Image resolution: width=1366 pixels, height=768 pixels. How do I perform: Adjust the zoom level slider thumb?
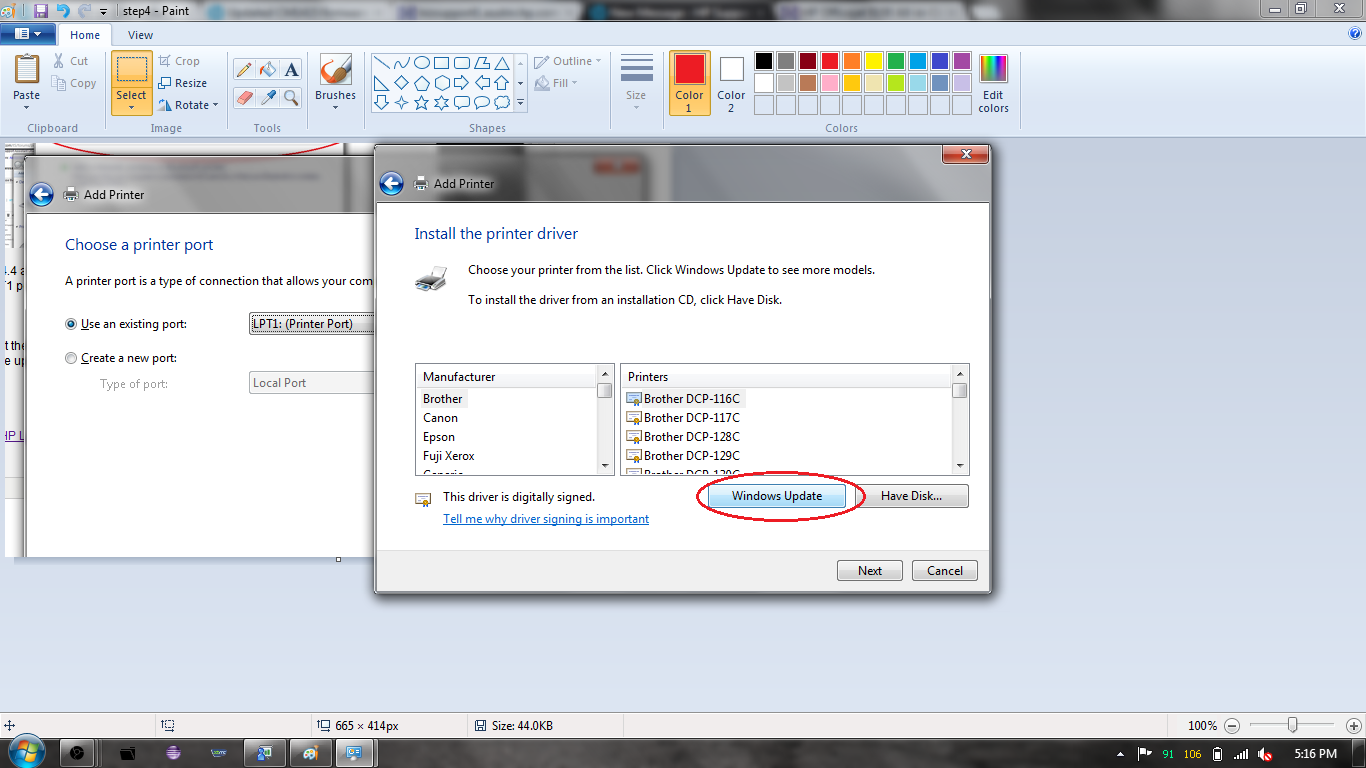tap(1293, 725)
